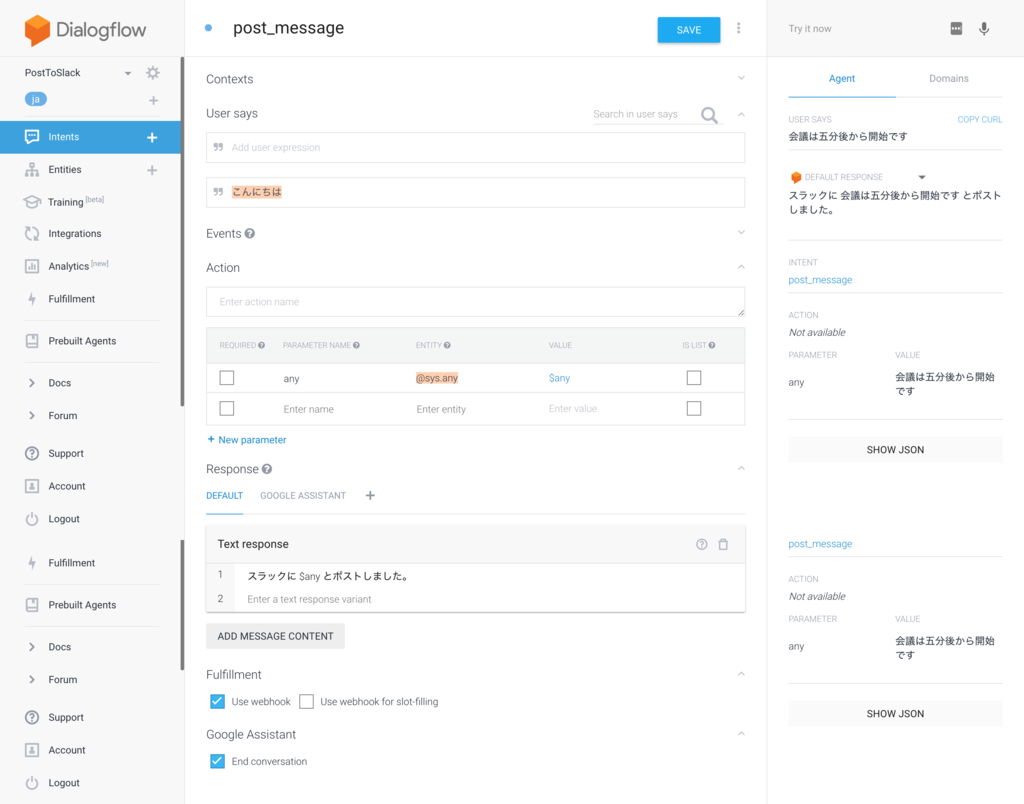
Task: Toggle Is List checkbox for any parameter
Action: (694, 378)
